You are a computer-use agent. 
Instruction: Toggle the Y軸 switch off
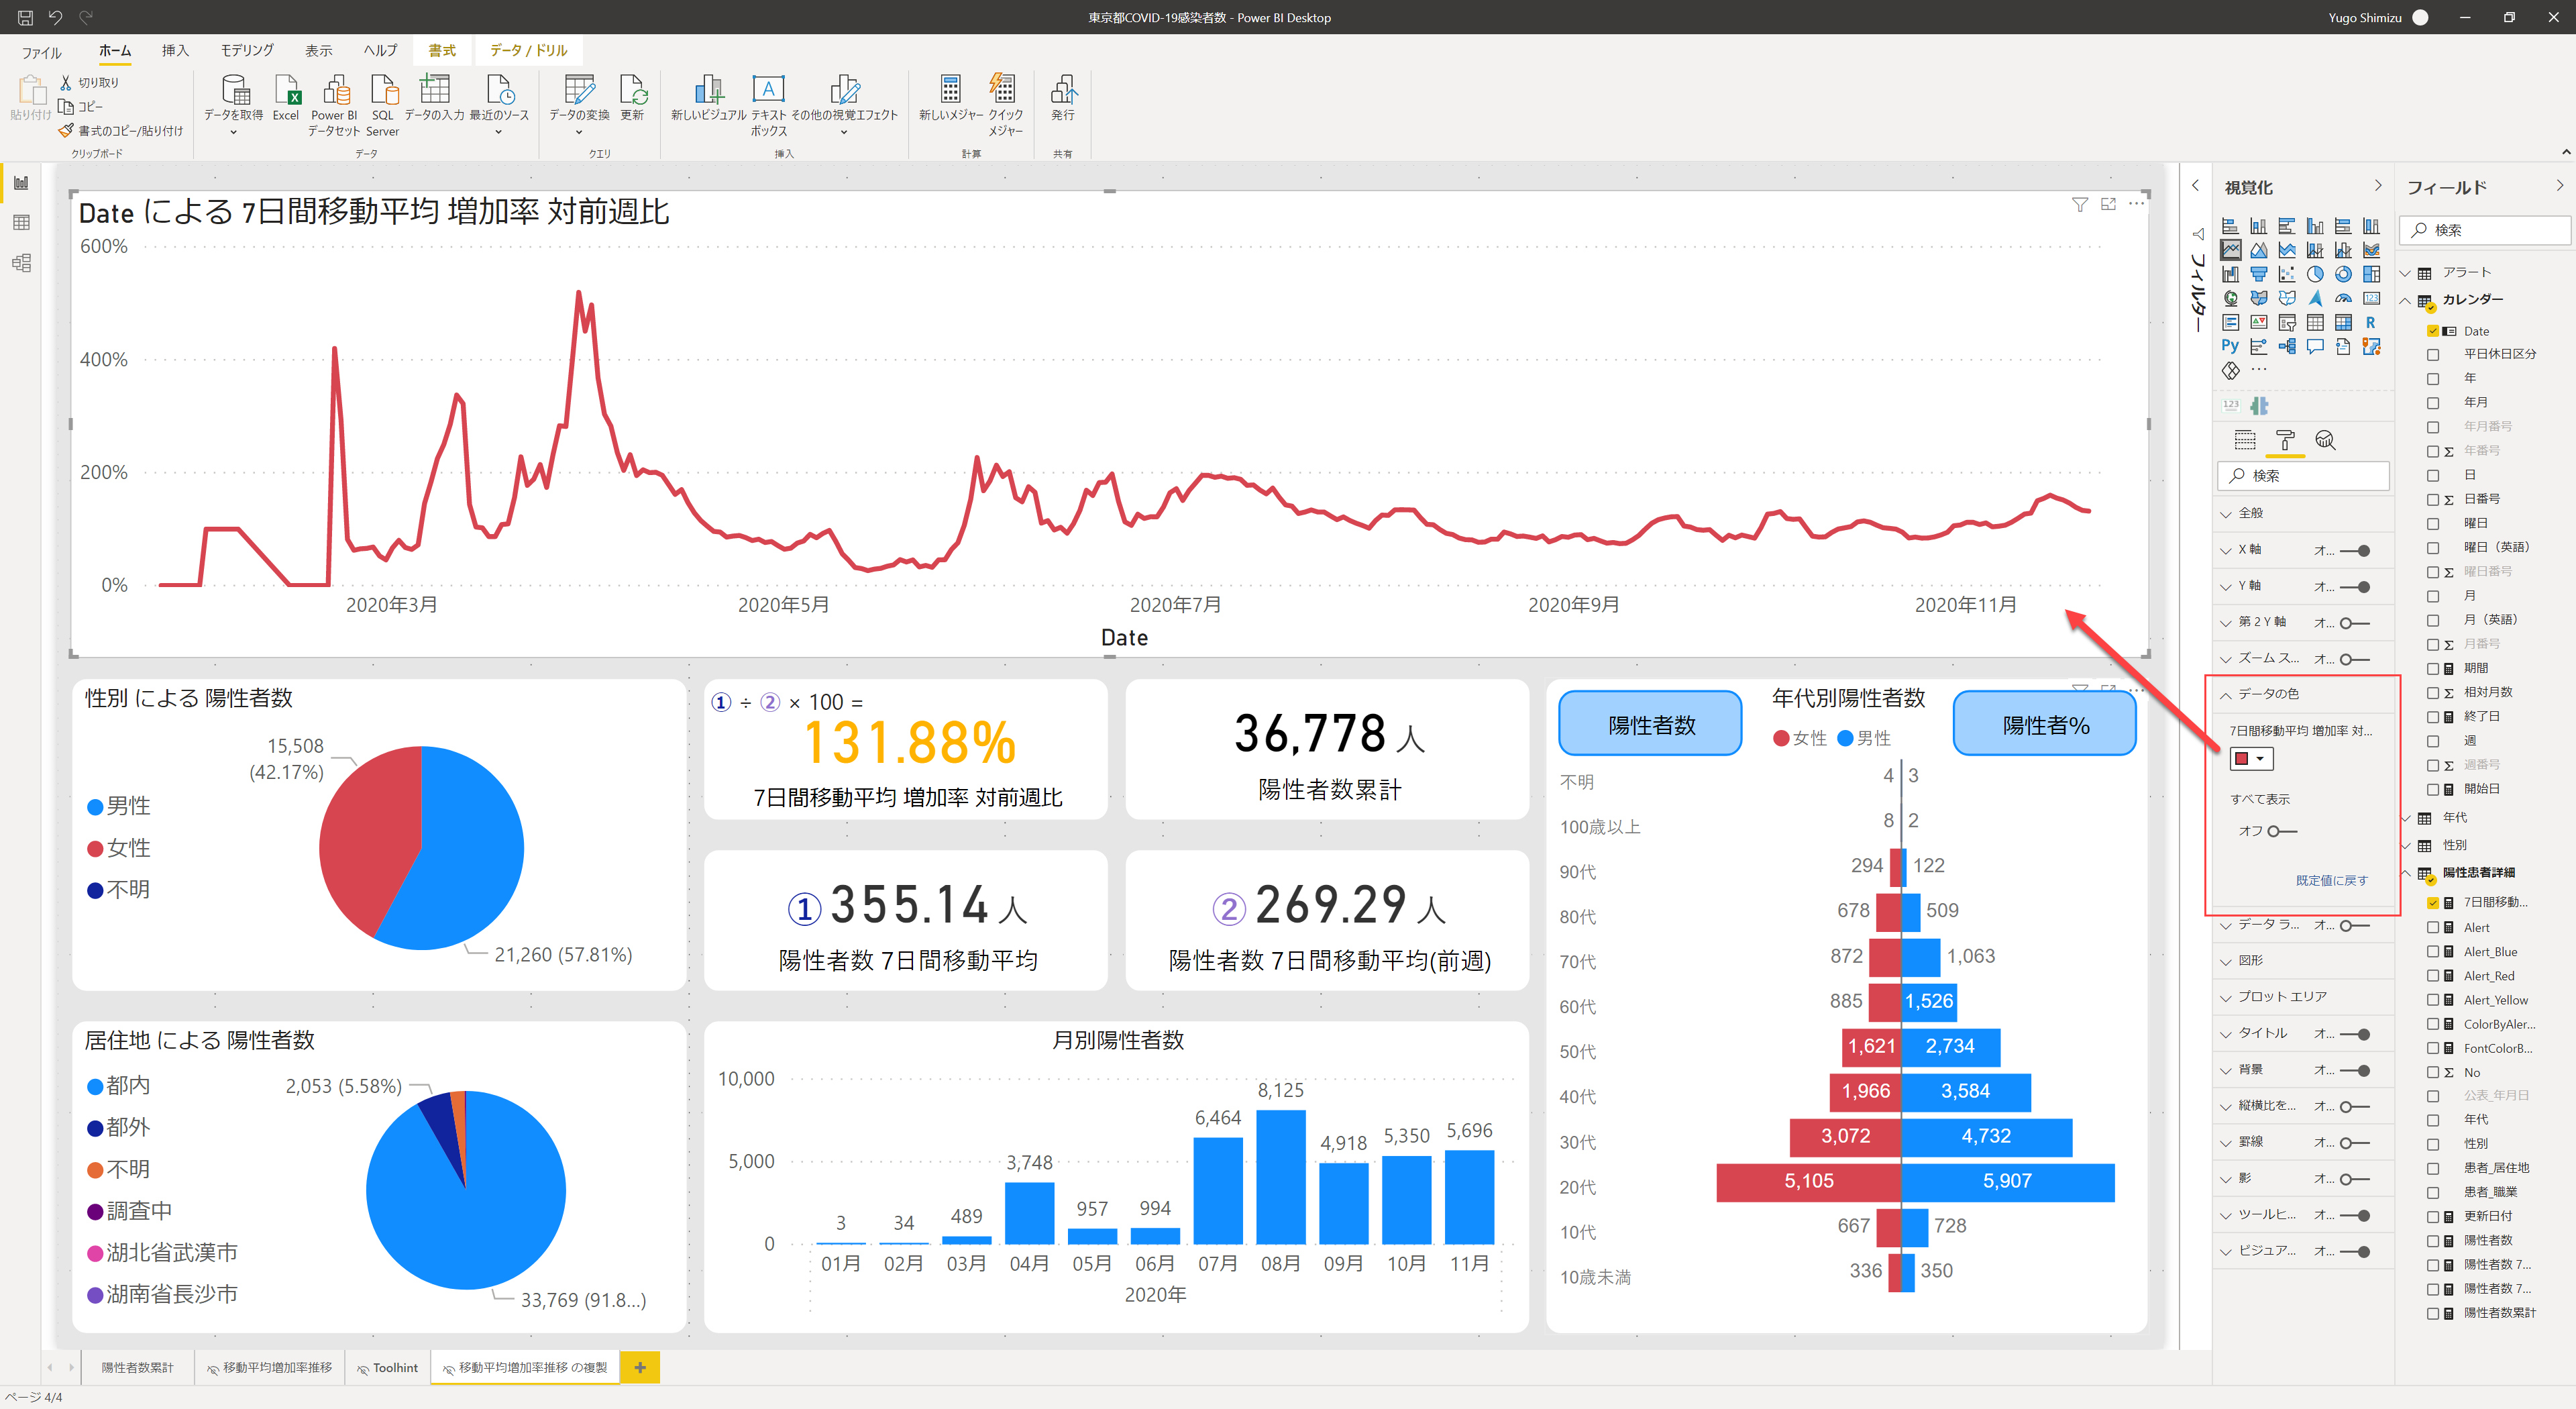(x=2355, y=587)
